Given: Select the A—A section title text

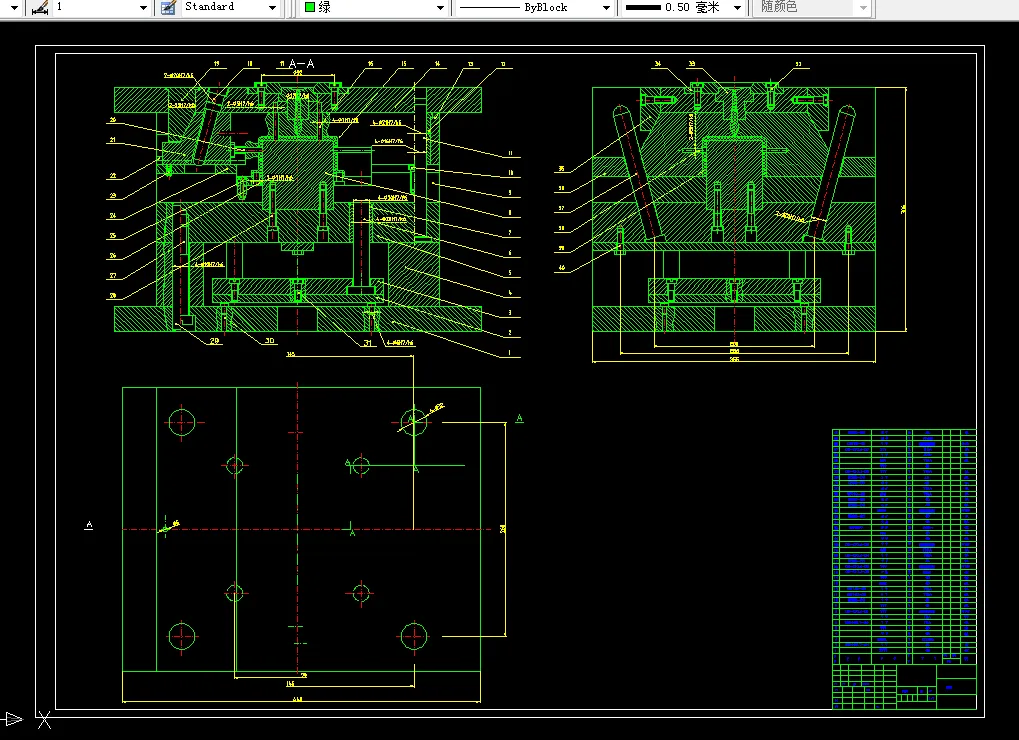Looking at the screenshot, I should [x=302, y=64].
